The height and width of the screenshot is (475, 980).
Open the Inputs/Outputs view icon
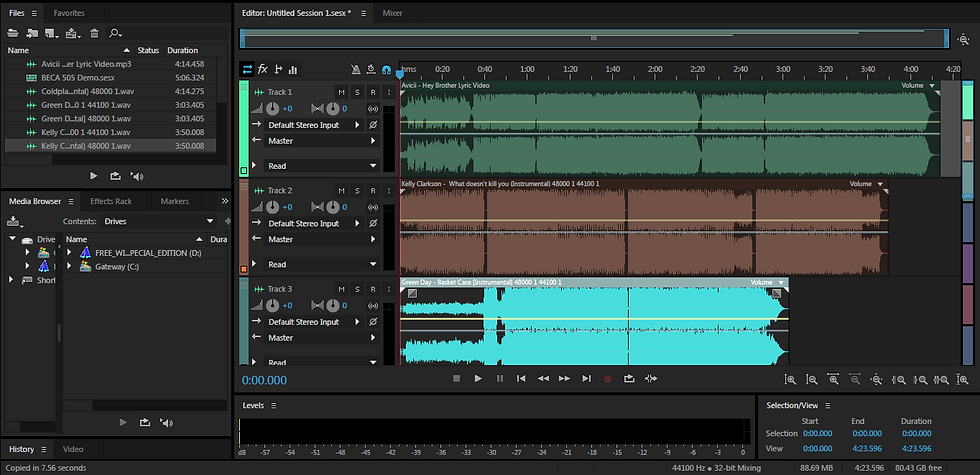coord(248,69)
